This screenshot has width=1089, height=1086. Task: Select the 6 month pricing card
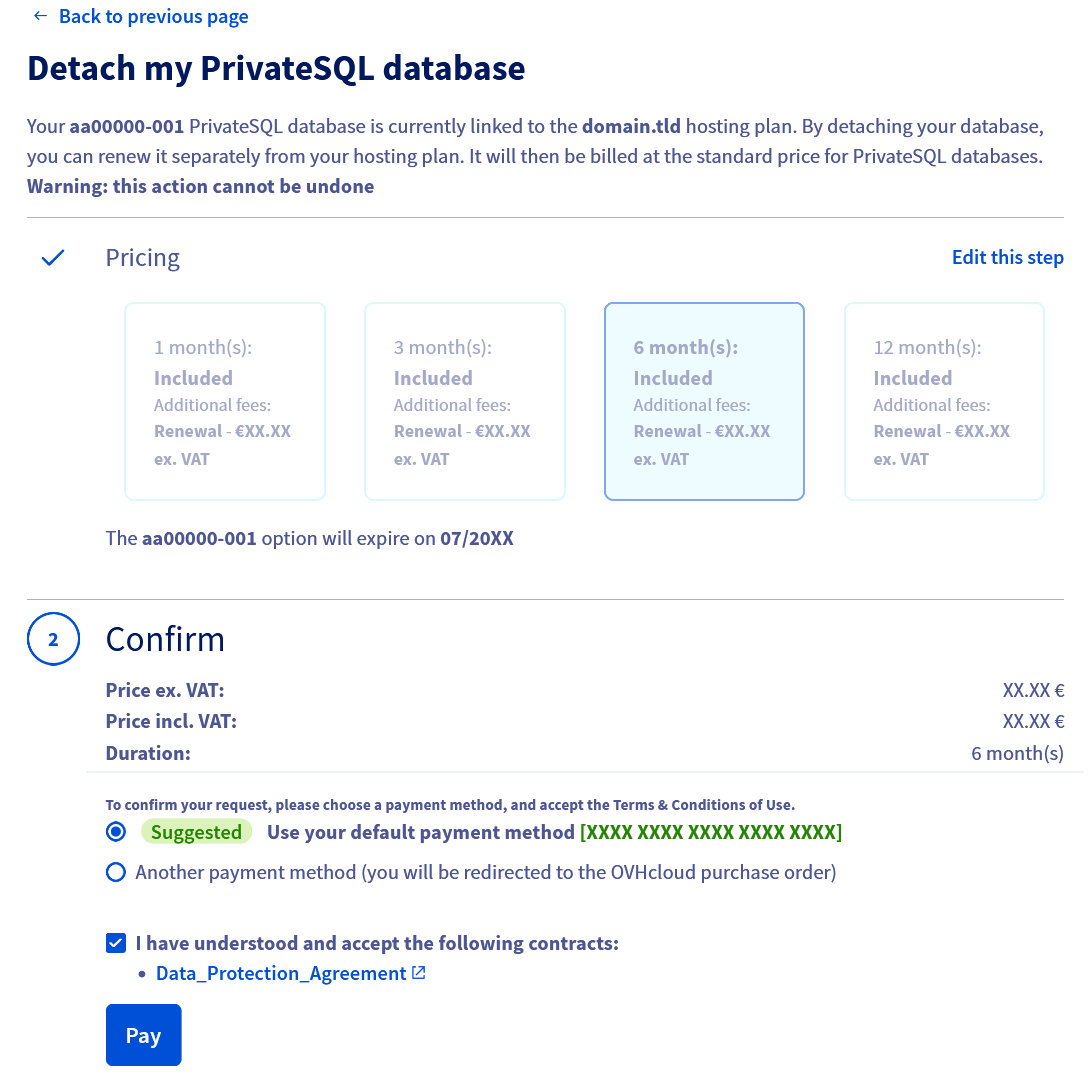[x=704, y=401]
